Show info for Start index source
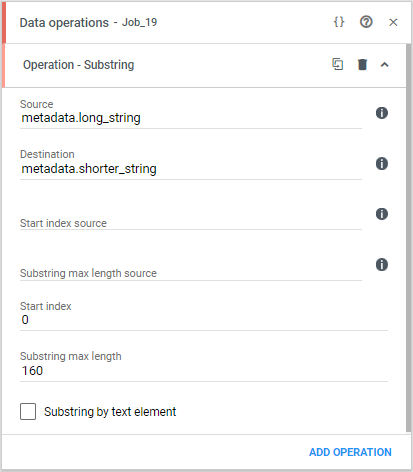The image size is (413, 472). [382, 214]
